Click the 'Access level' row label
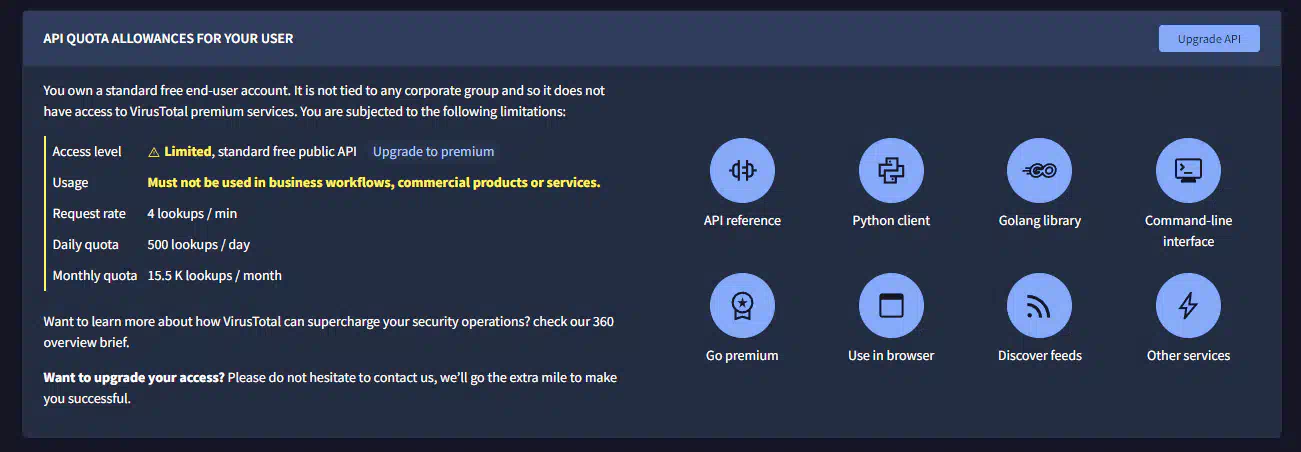The image size is (1301, 452). tap(87, 152)
